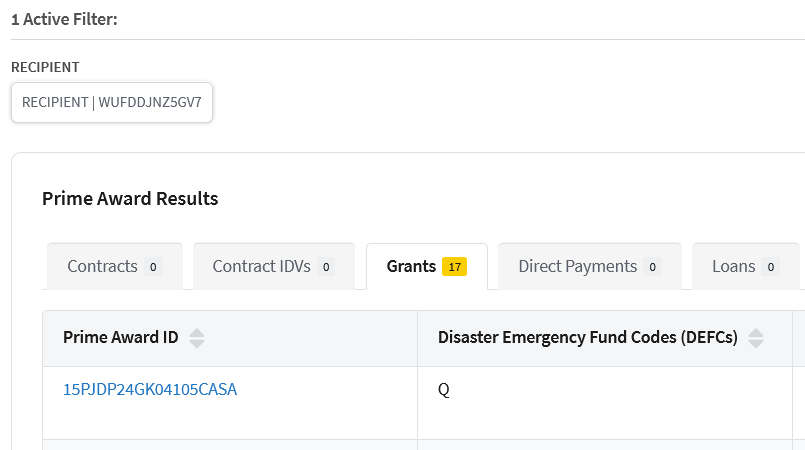This screenshot has height=450, width=805.
Task: Click the Prime Award Results heading
Action: click(130, 198)
